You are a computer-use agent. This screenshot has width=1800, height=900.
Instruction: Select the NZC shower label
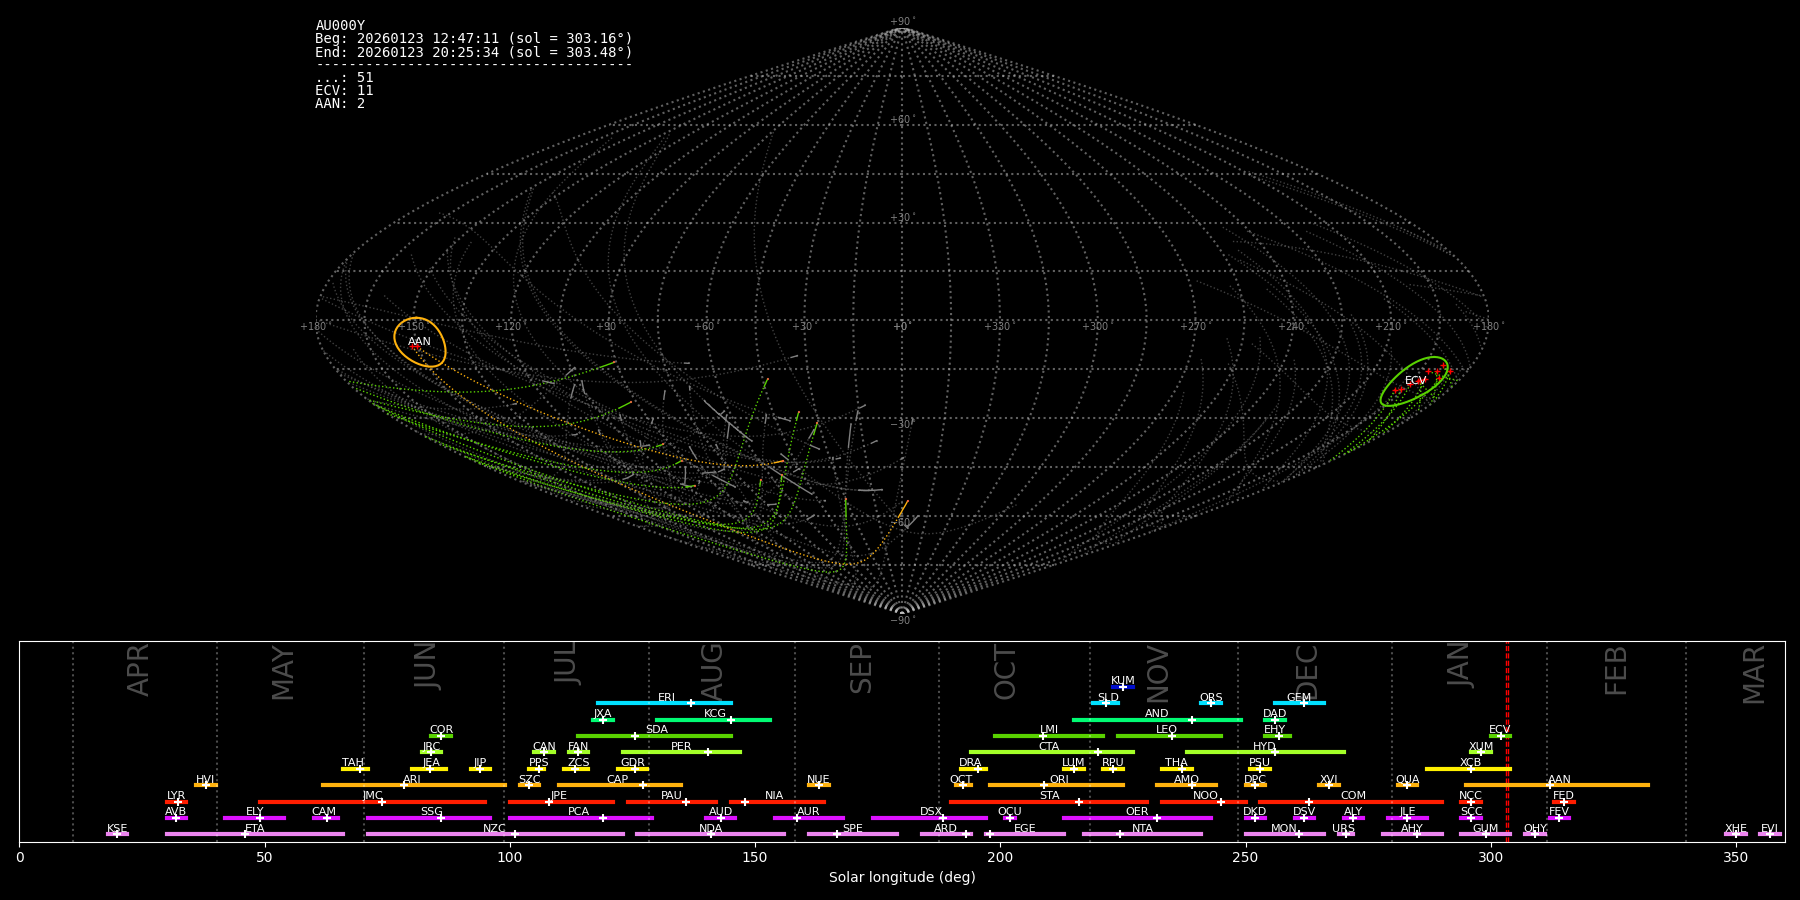[x=495, y=829]
